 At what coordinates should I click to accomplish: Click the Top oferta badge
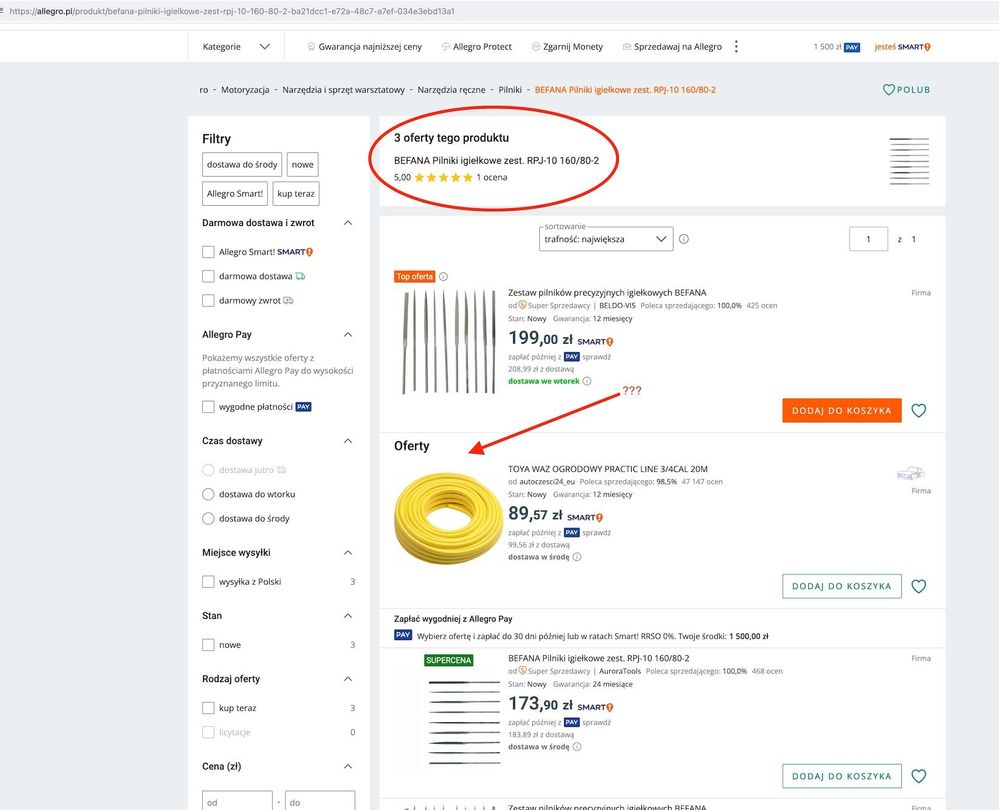(414, 277)
